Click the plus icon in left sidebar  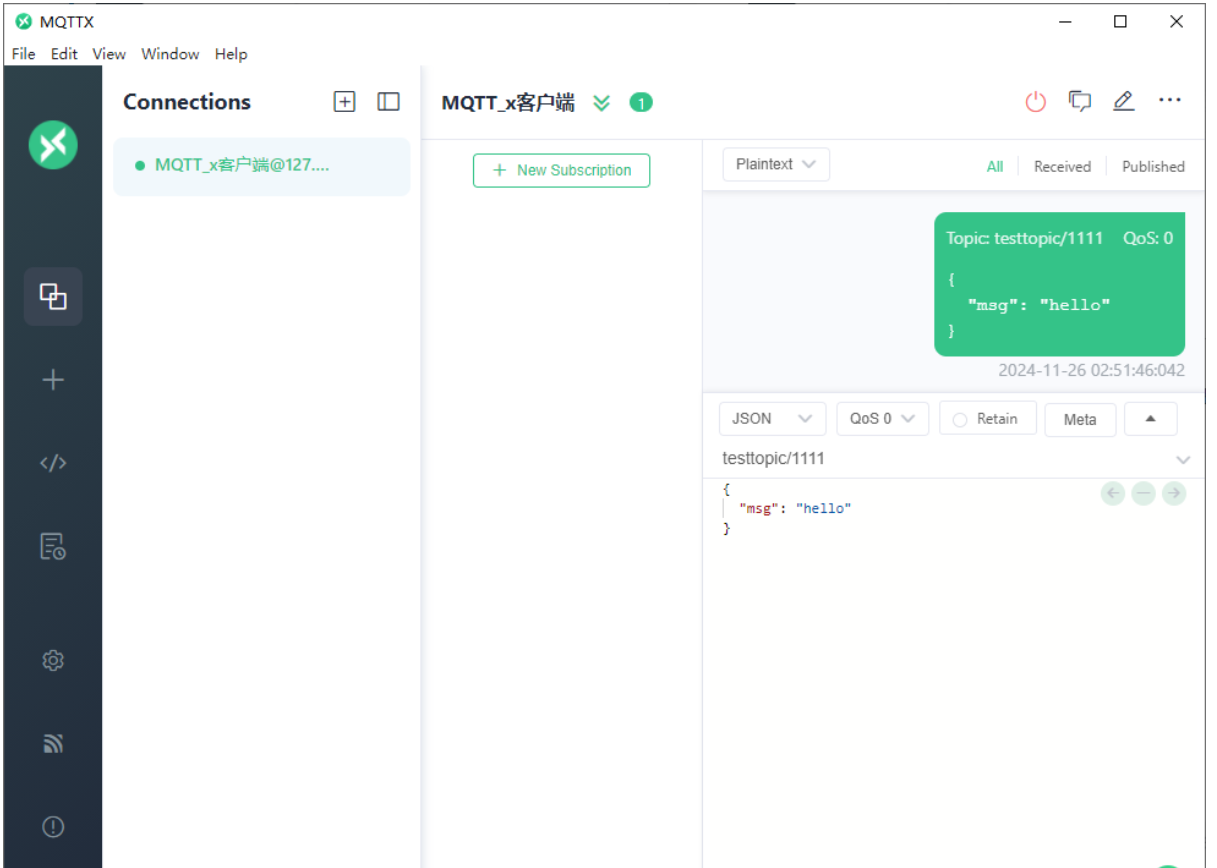[x=53, y=380]
